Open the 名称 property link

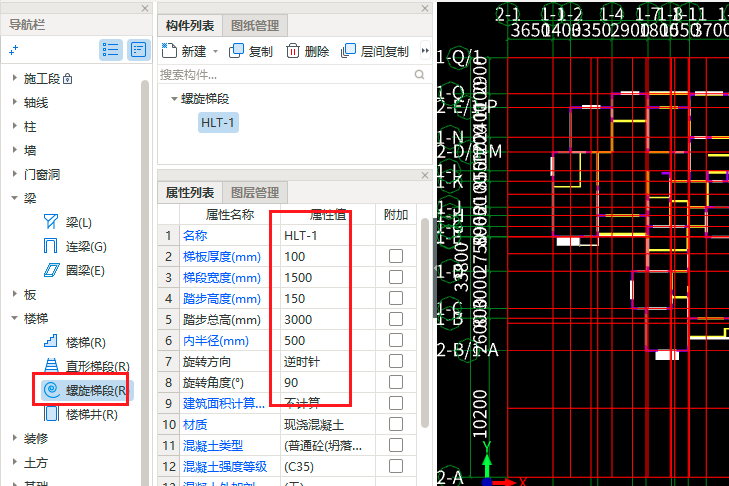195,235
